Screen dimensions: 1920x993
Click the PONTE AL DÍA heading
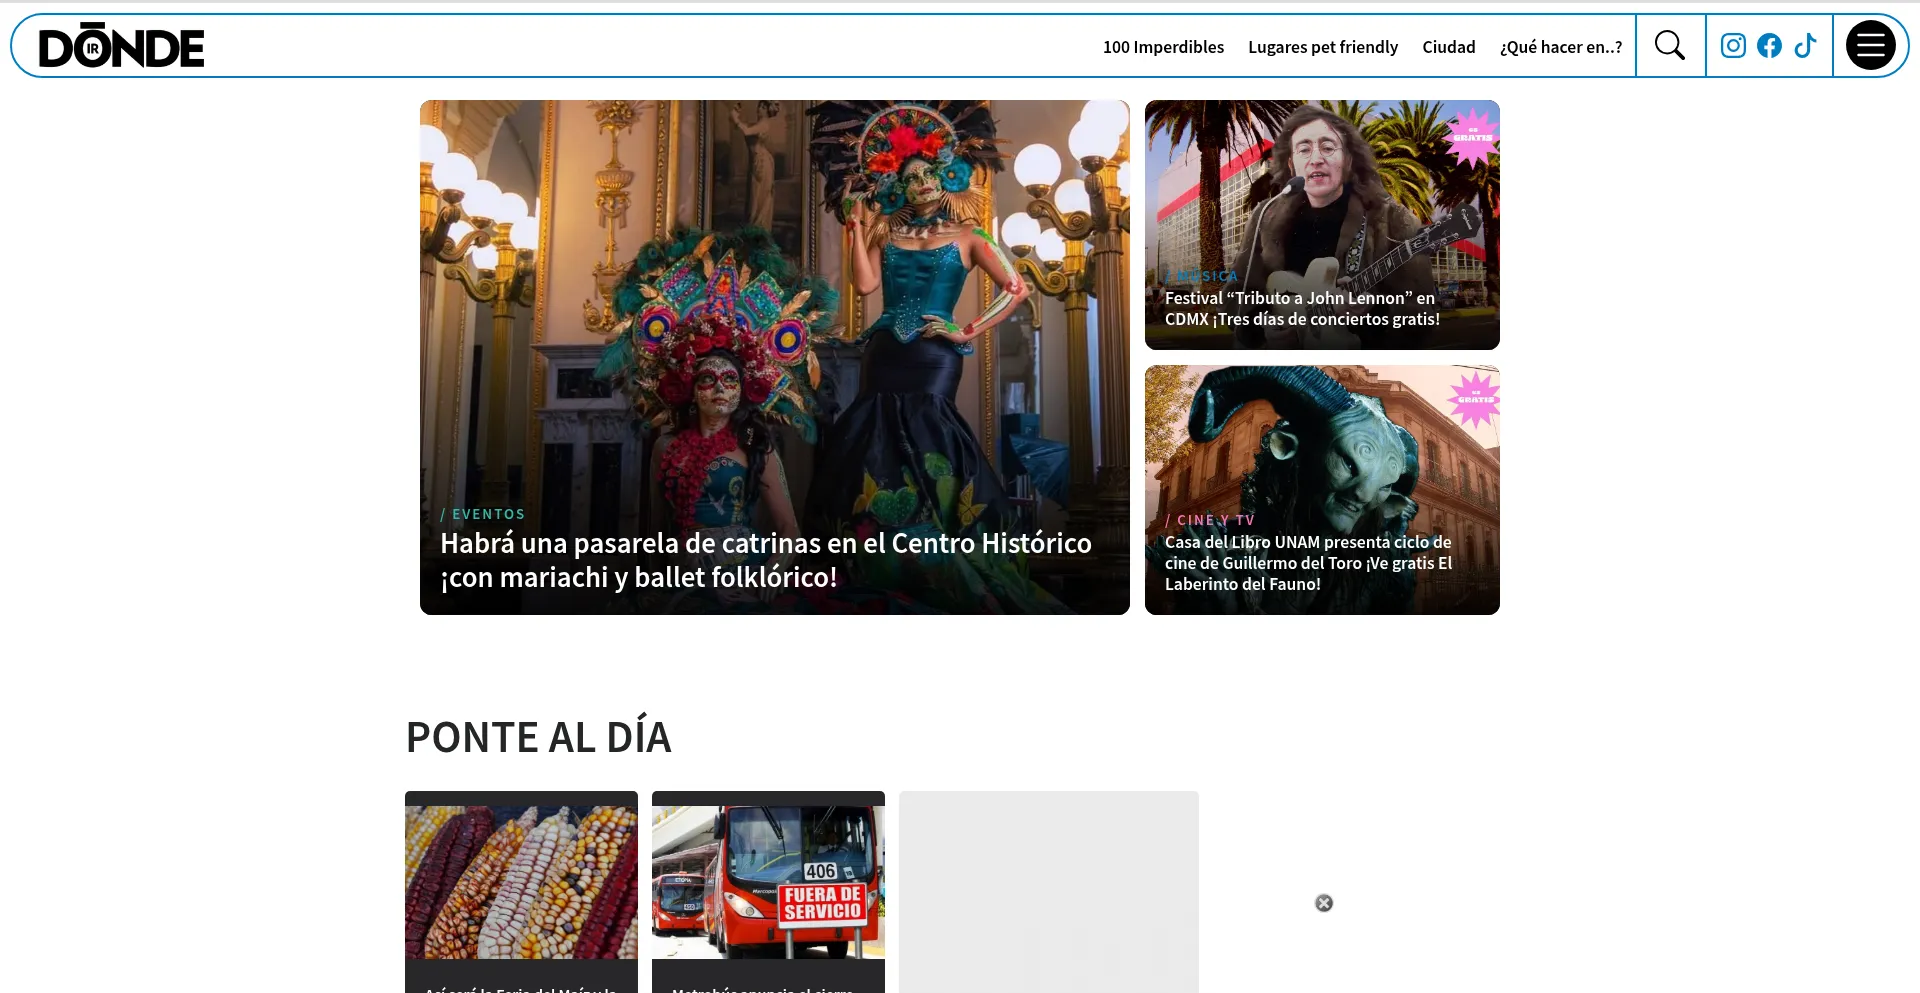[x=538, y=737]
